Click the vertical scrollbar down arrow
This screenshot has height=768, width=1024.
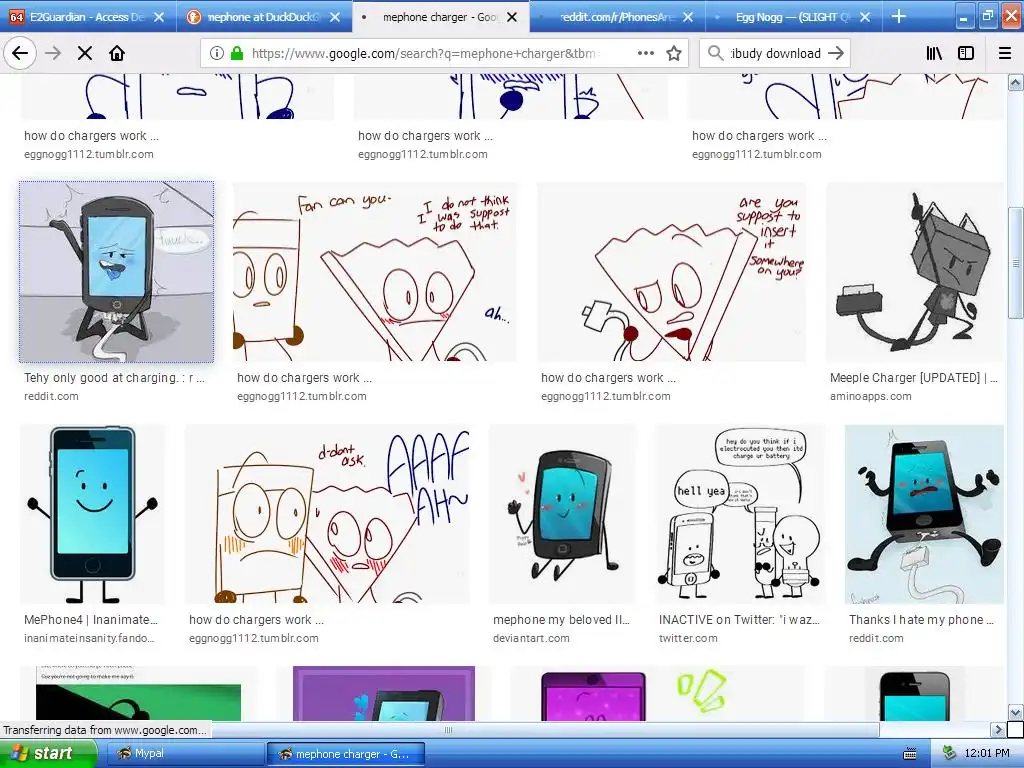pyautogui.click(x=1015, y=712)
